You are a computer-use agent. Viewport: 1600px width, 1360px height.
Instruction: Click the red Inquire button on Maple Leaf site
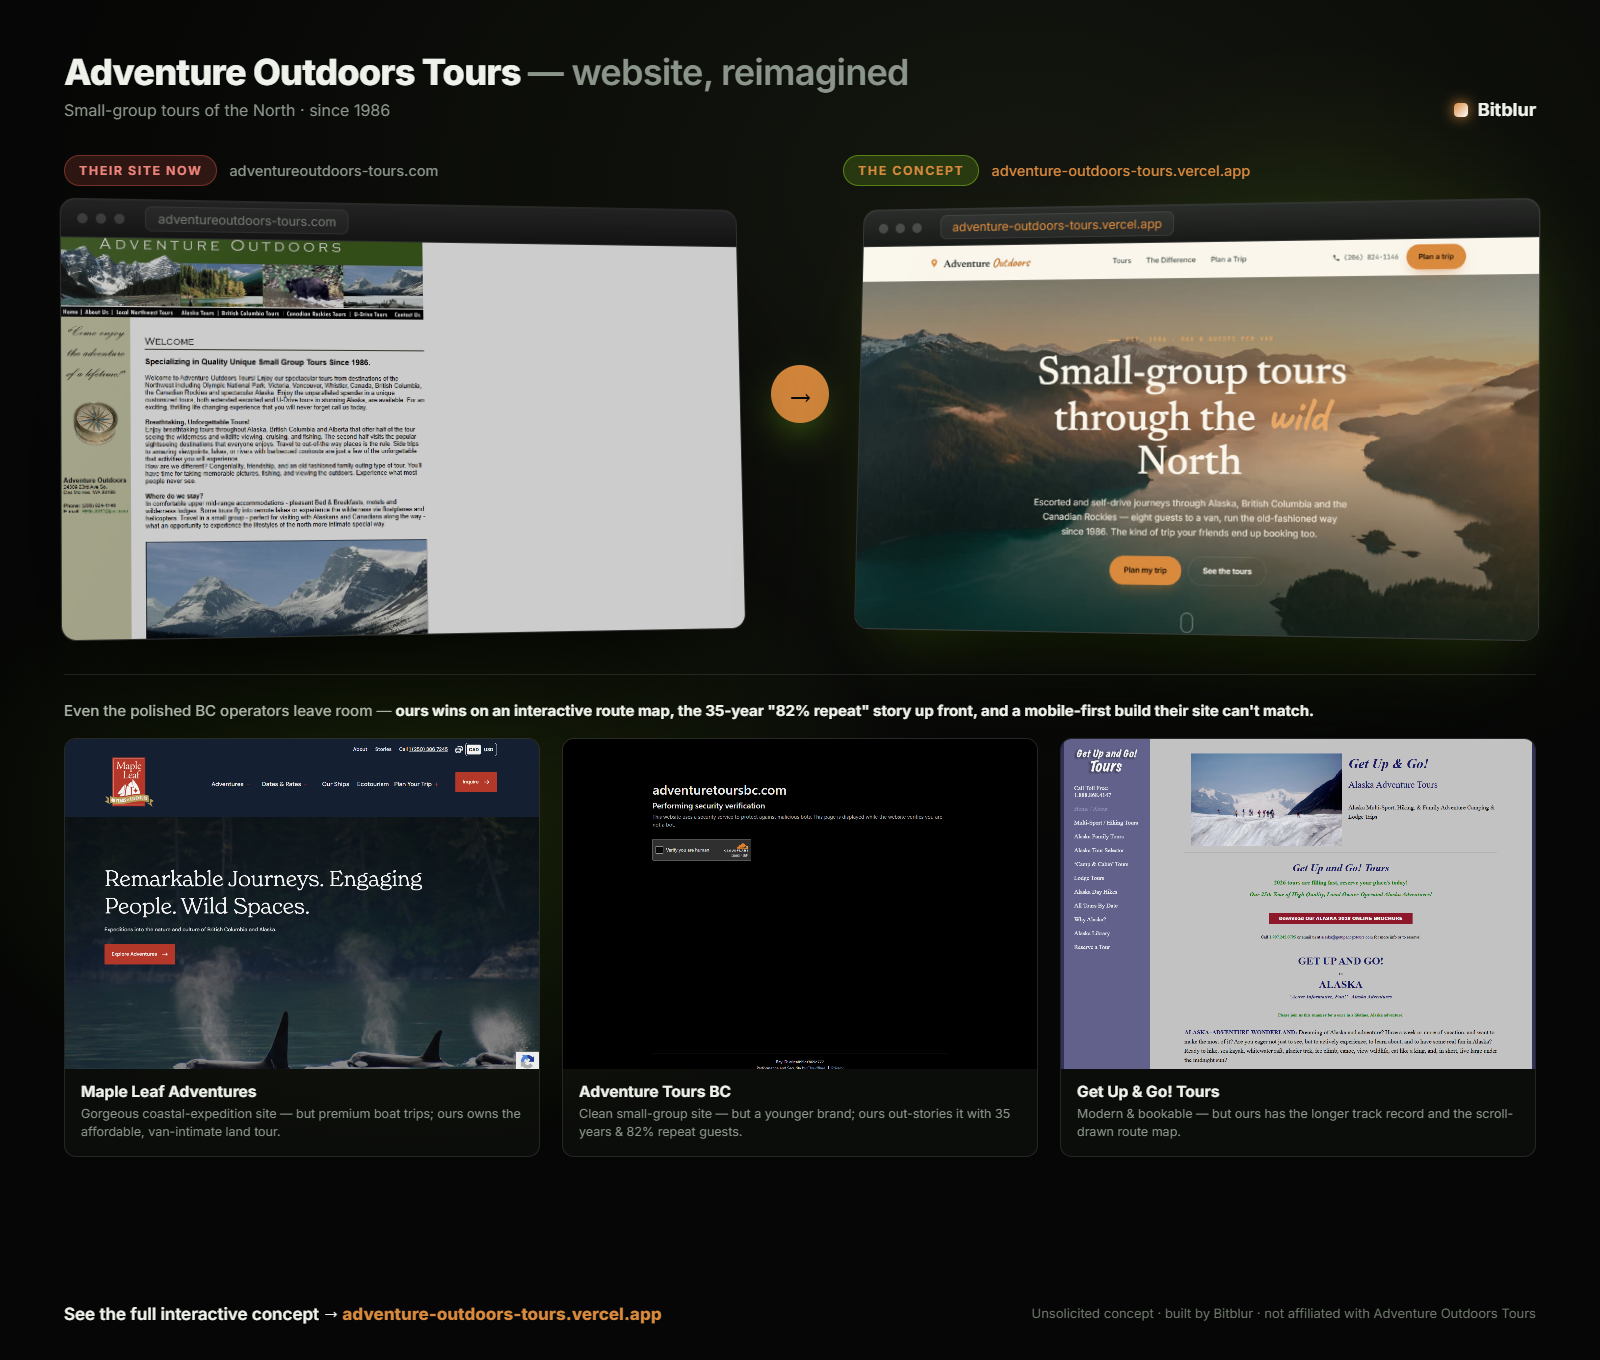point(476,782)
